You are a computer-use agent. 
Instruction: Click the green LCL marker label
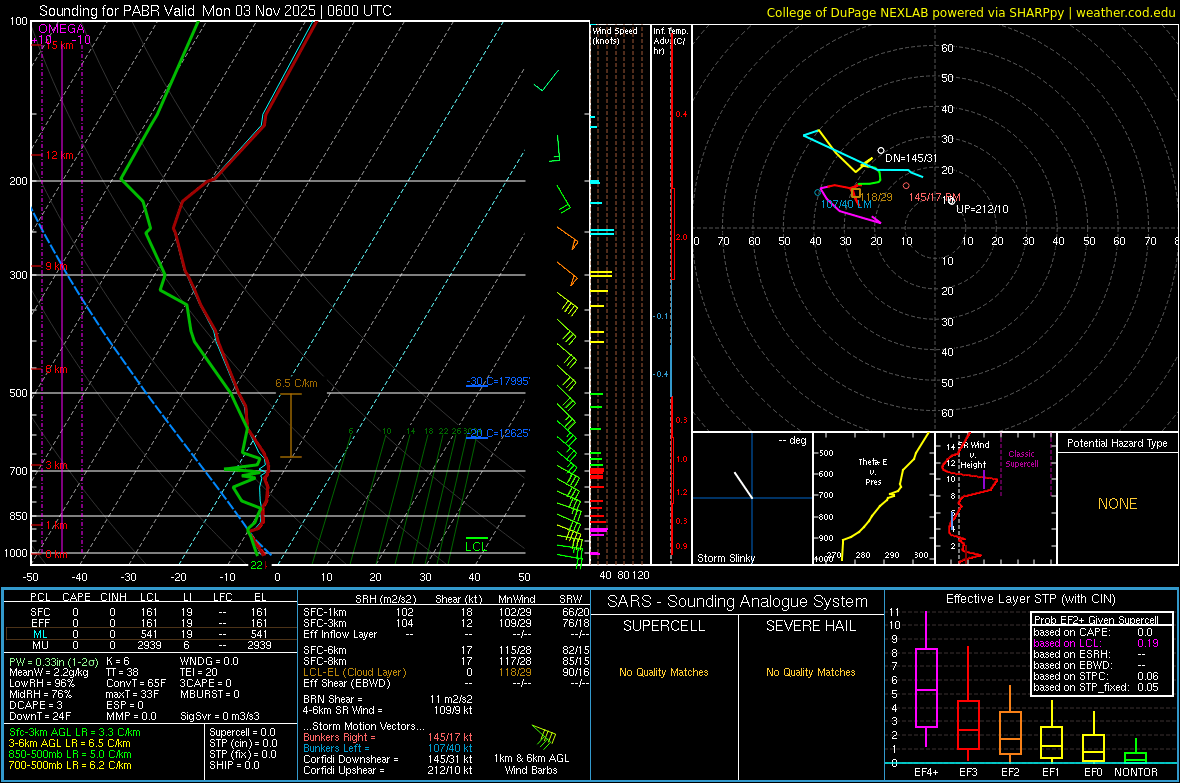point(476,547)
